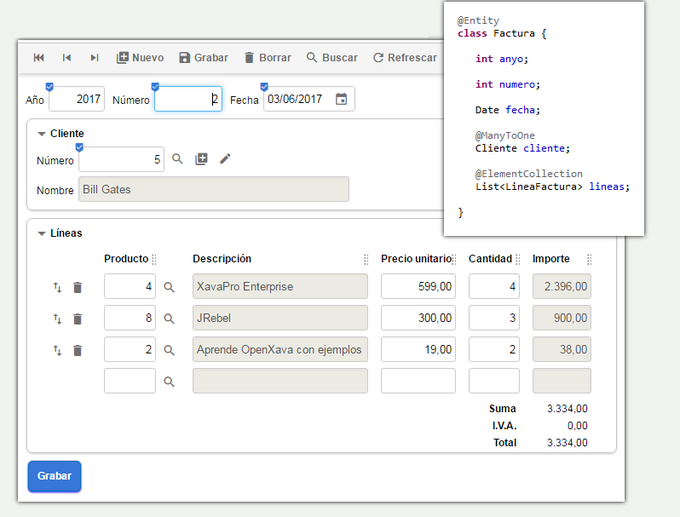The width and height of the screenshot is (680, 517).
Task: Click the 'class Factura' code line
Action: coord(502,33)
